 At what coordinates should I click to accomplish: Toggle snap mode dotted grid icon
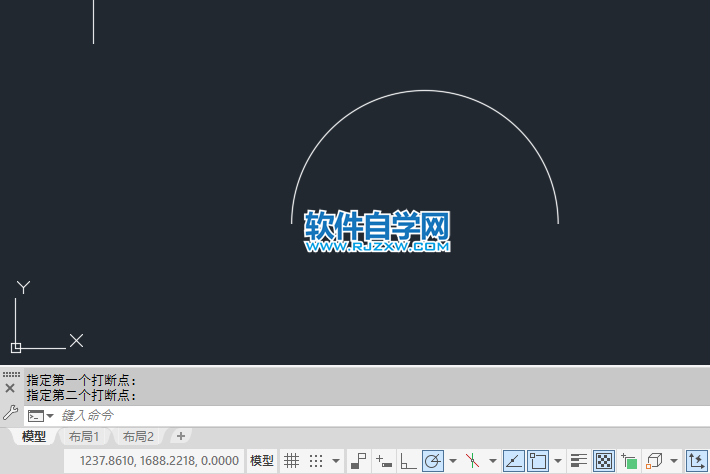[x=316, y=461]
